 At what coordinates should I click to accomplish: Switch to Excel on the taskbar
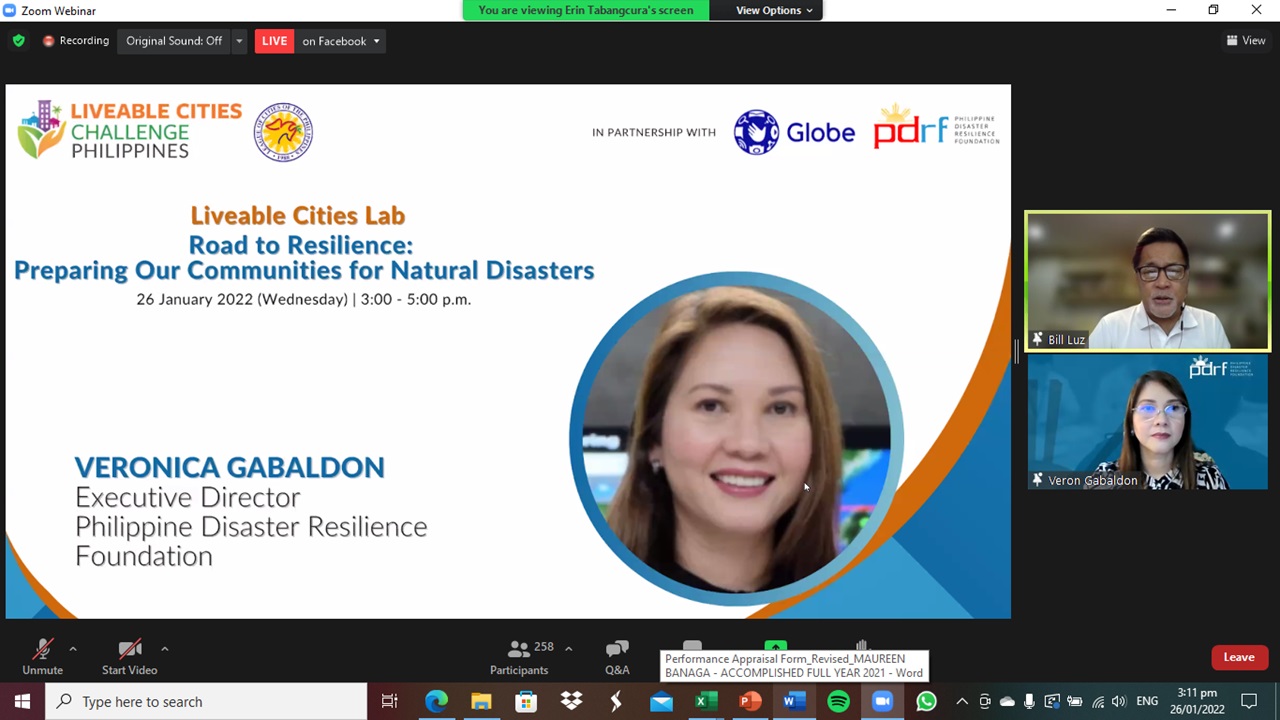click(x=705, y=701)
